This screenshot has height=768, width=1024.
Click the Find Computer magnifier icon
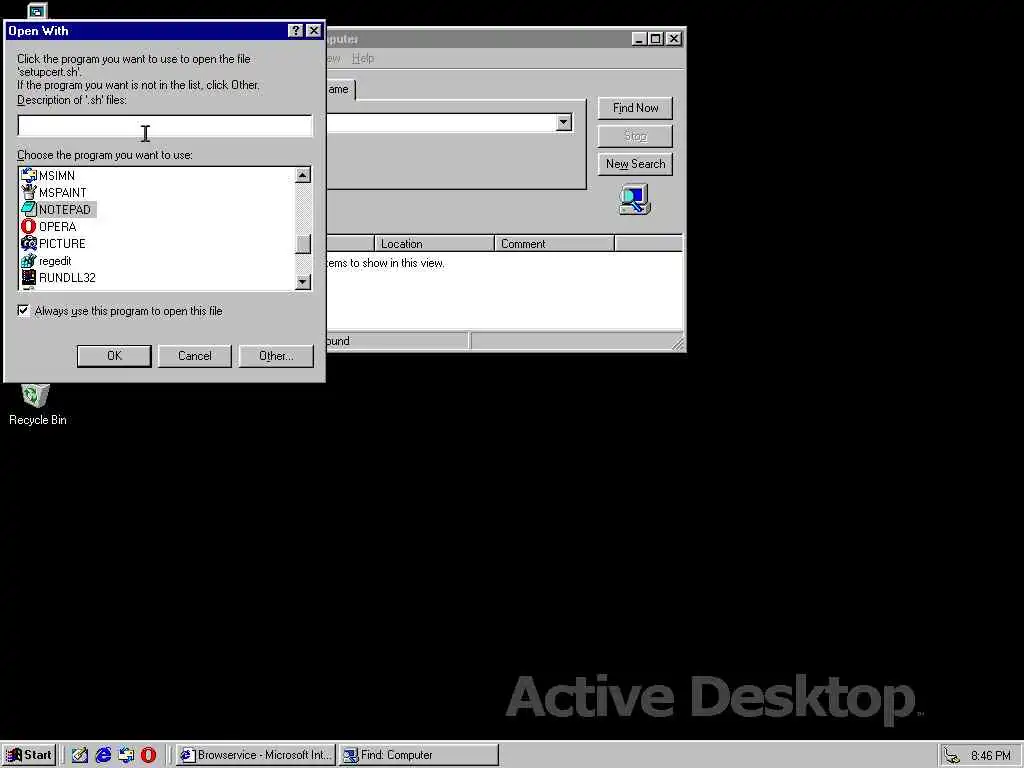point(634,200)
